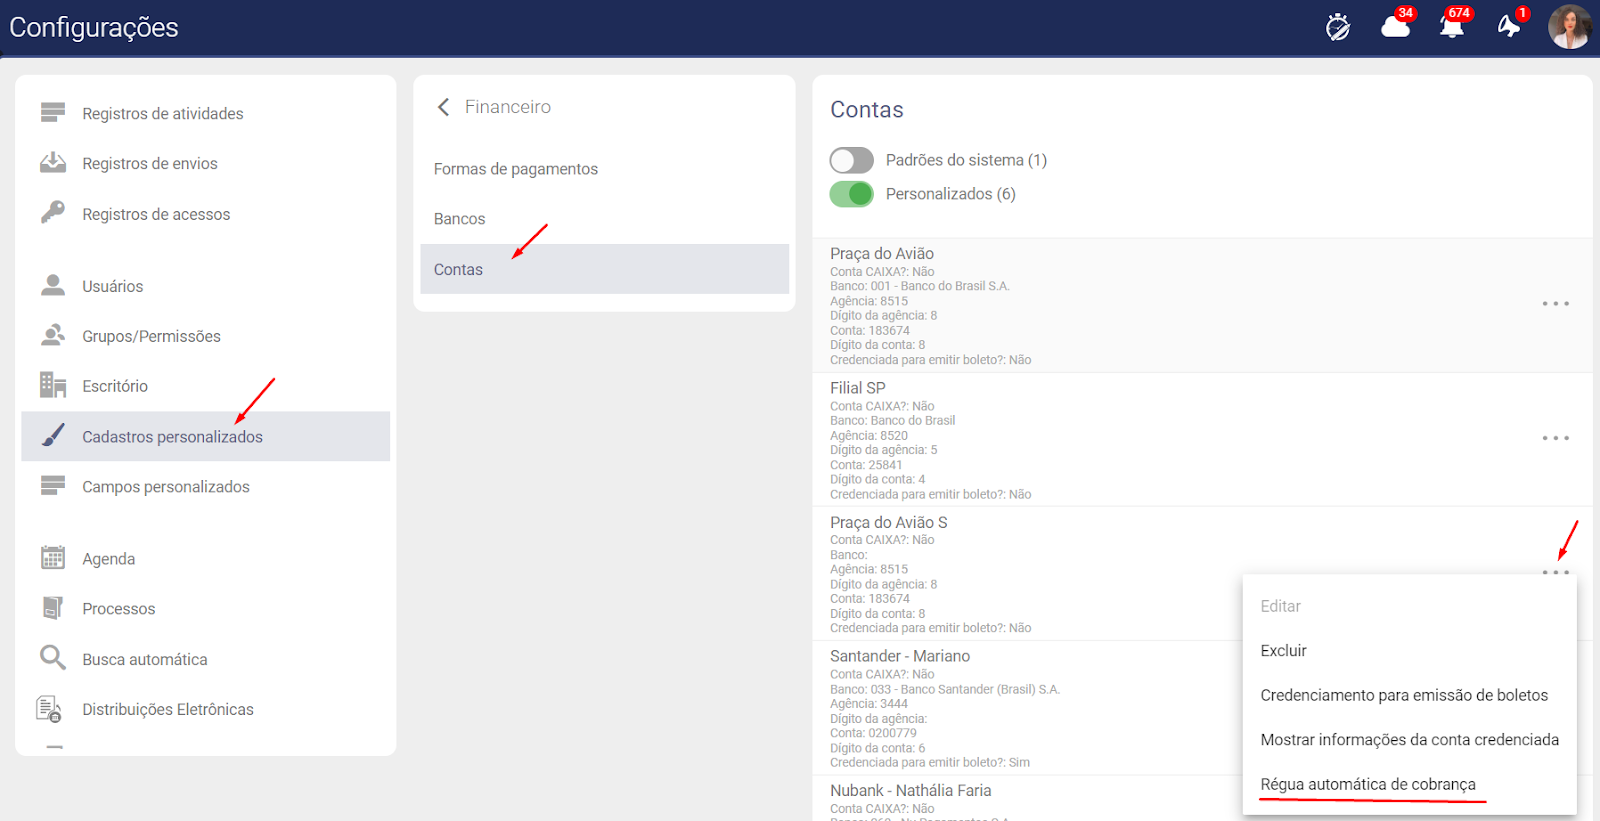Screen dimensions: 1600x821
Task: Select Credenciamento para emissão de boletos
Action: tap(1403, 695)
